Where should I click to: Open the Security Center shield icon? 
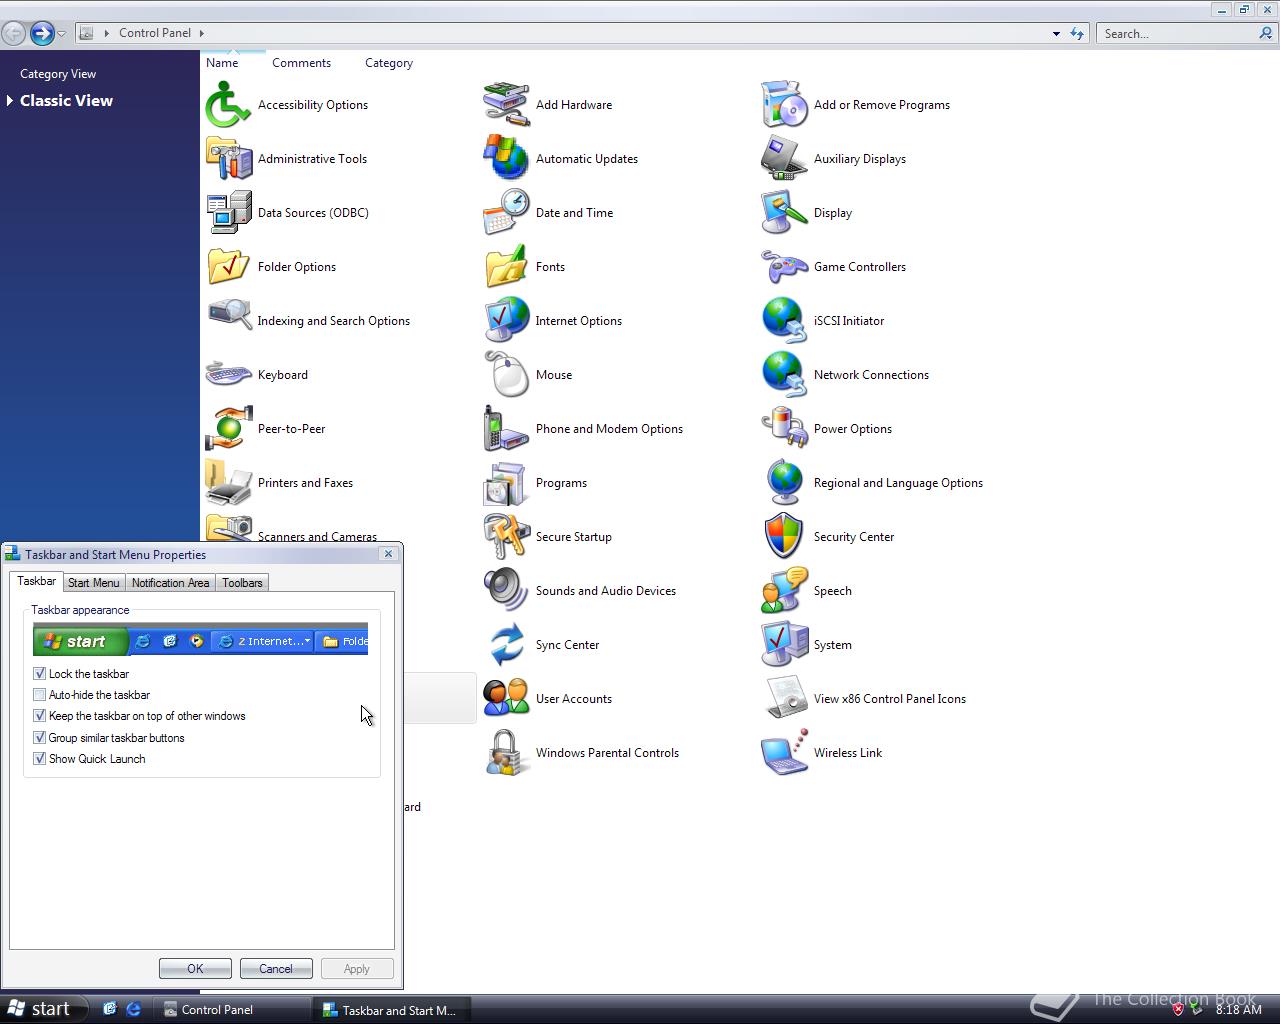785,537
